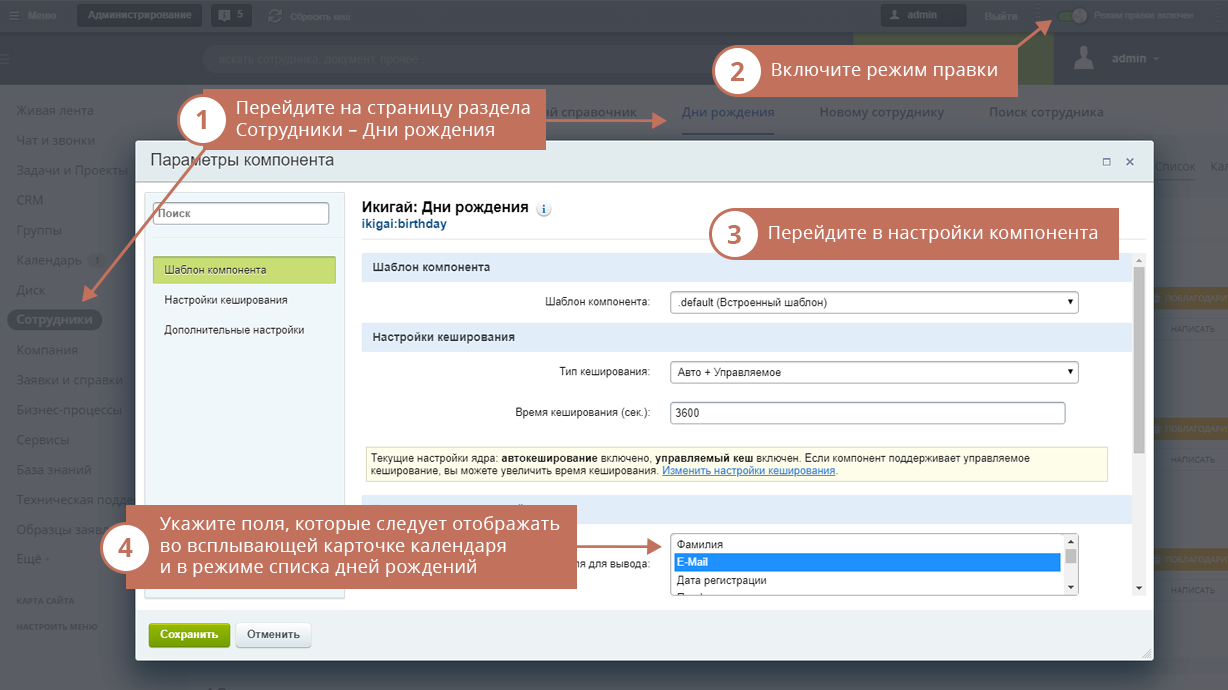Open the Тип кеширования dropdown

[874, 372]
